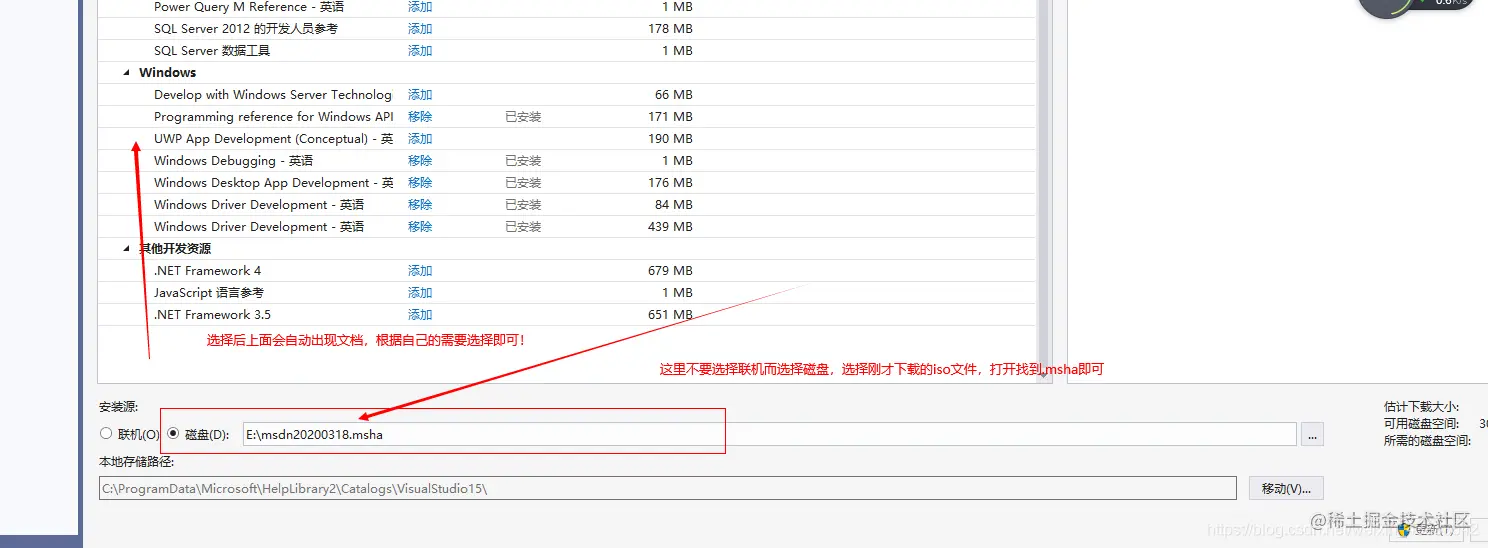Click 添加 for UWP App Development (Conceptual)
The width and height of the screenshot is (1488, 548).
[420, 139]
